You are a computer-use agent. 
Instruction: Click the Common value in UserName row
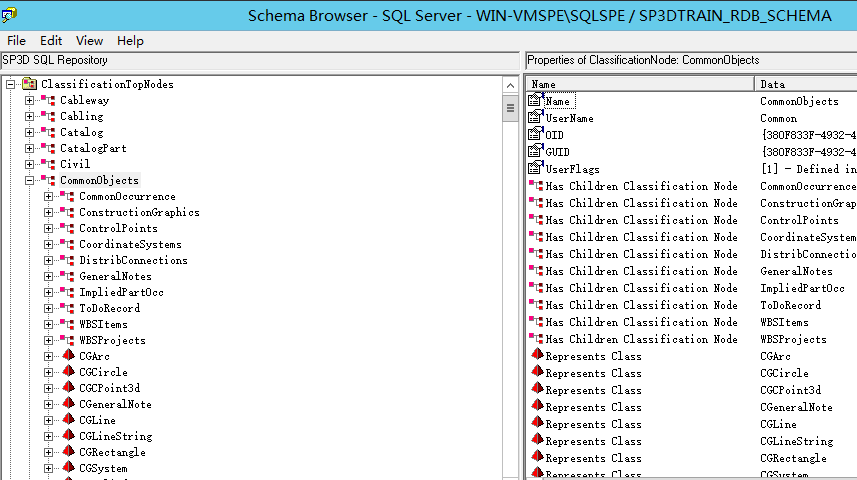[x=778, y=118]
